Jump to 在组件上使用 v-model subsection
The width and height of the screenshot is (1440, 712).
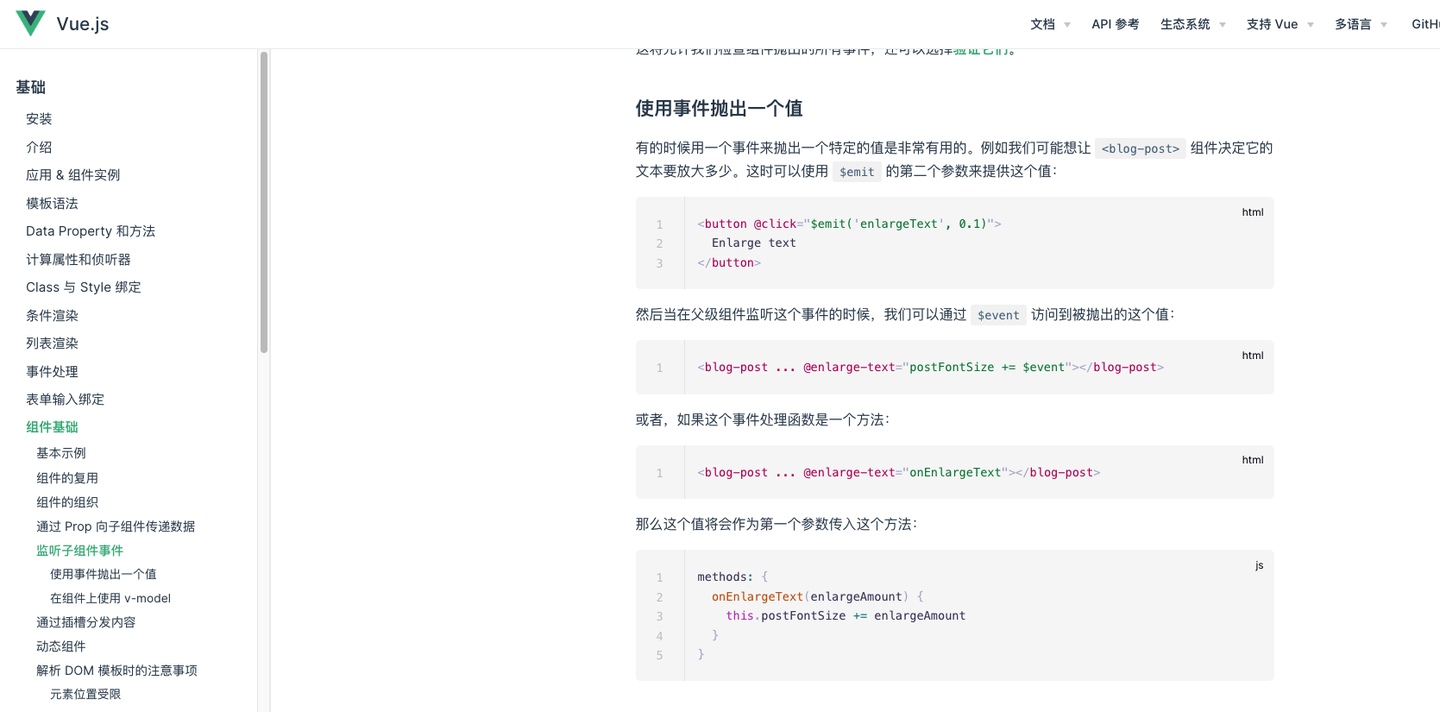pyautogui.click(x=110, y=598)
